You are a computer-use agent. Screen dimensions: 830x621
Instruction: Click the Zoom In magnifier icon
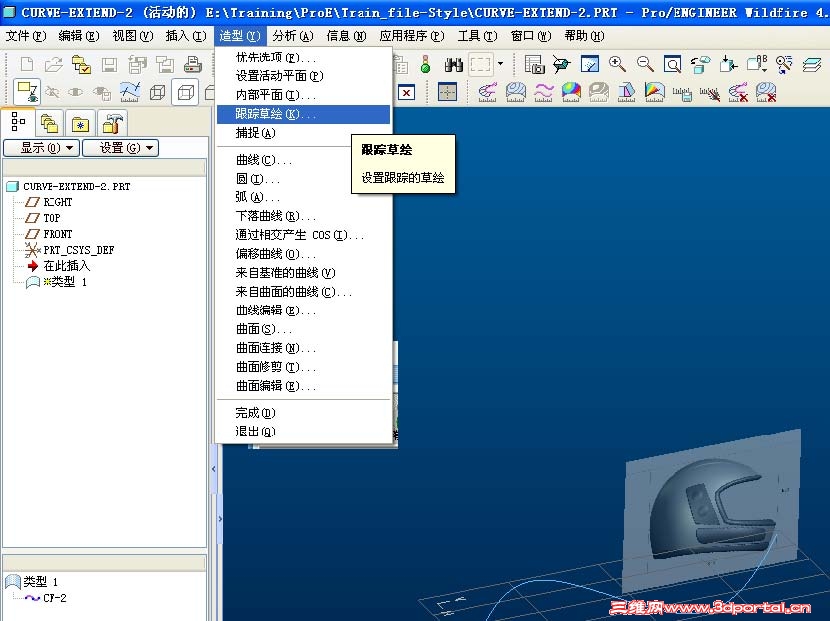pyautogui.click(x=617, y=65)
